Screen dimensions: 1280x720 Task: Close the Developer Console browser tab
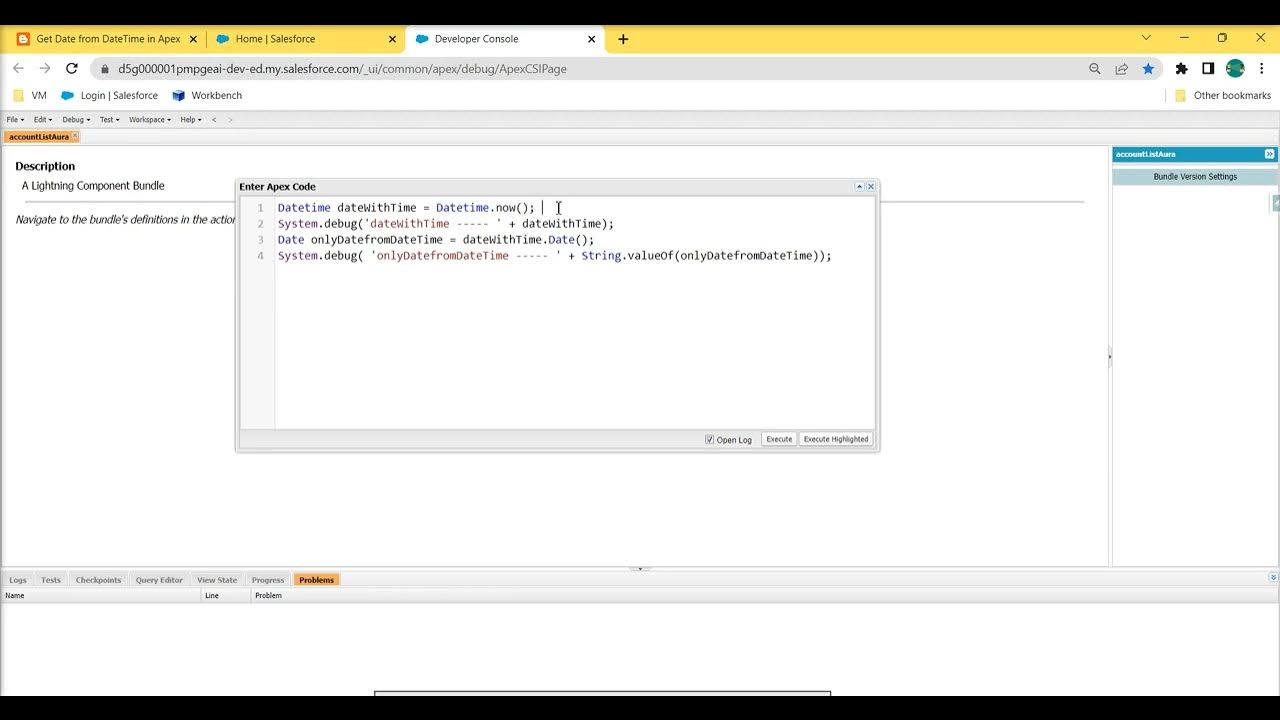tap(592, 39)
